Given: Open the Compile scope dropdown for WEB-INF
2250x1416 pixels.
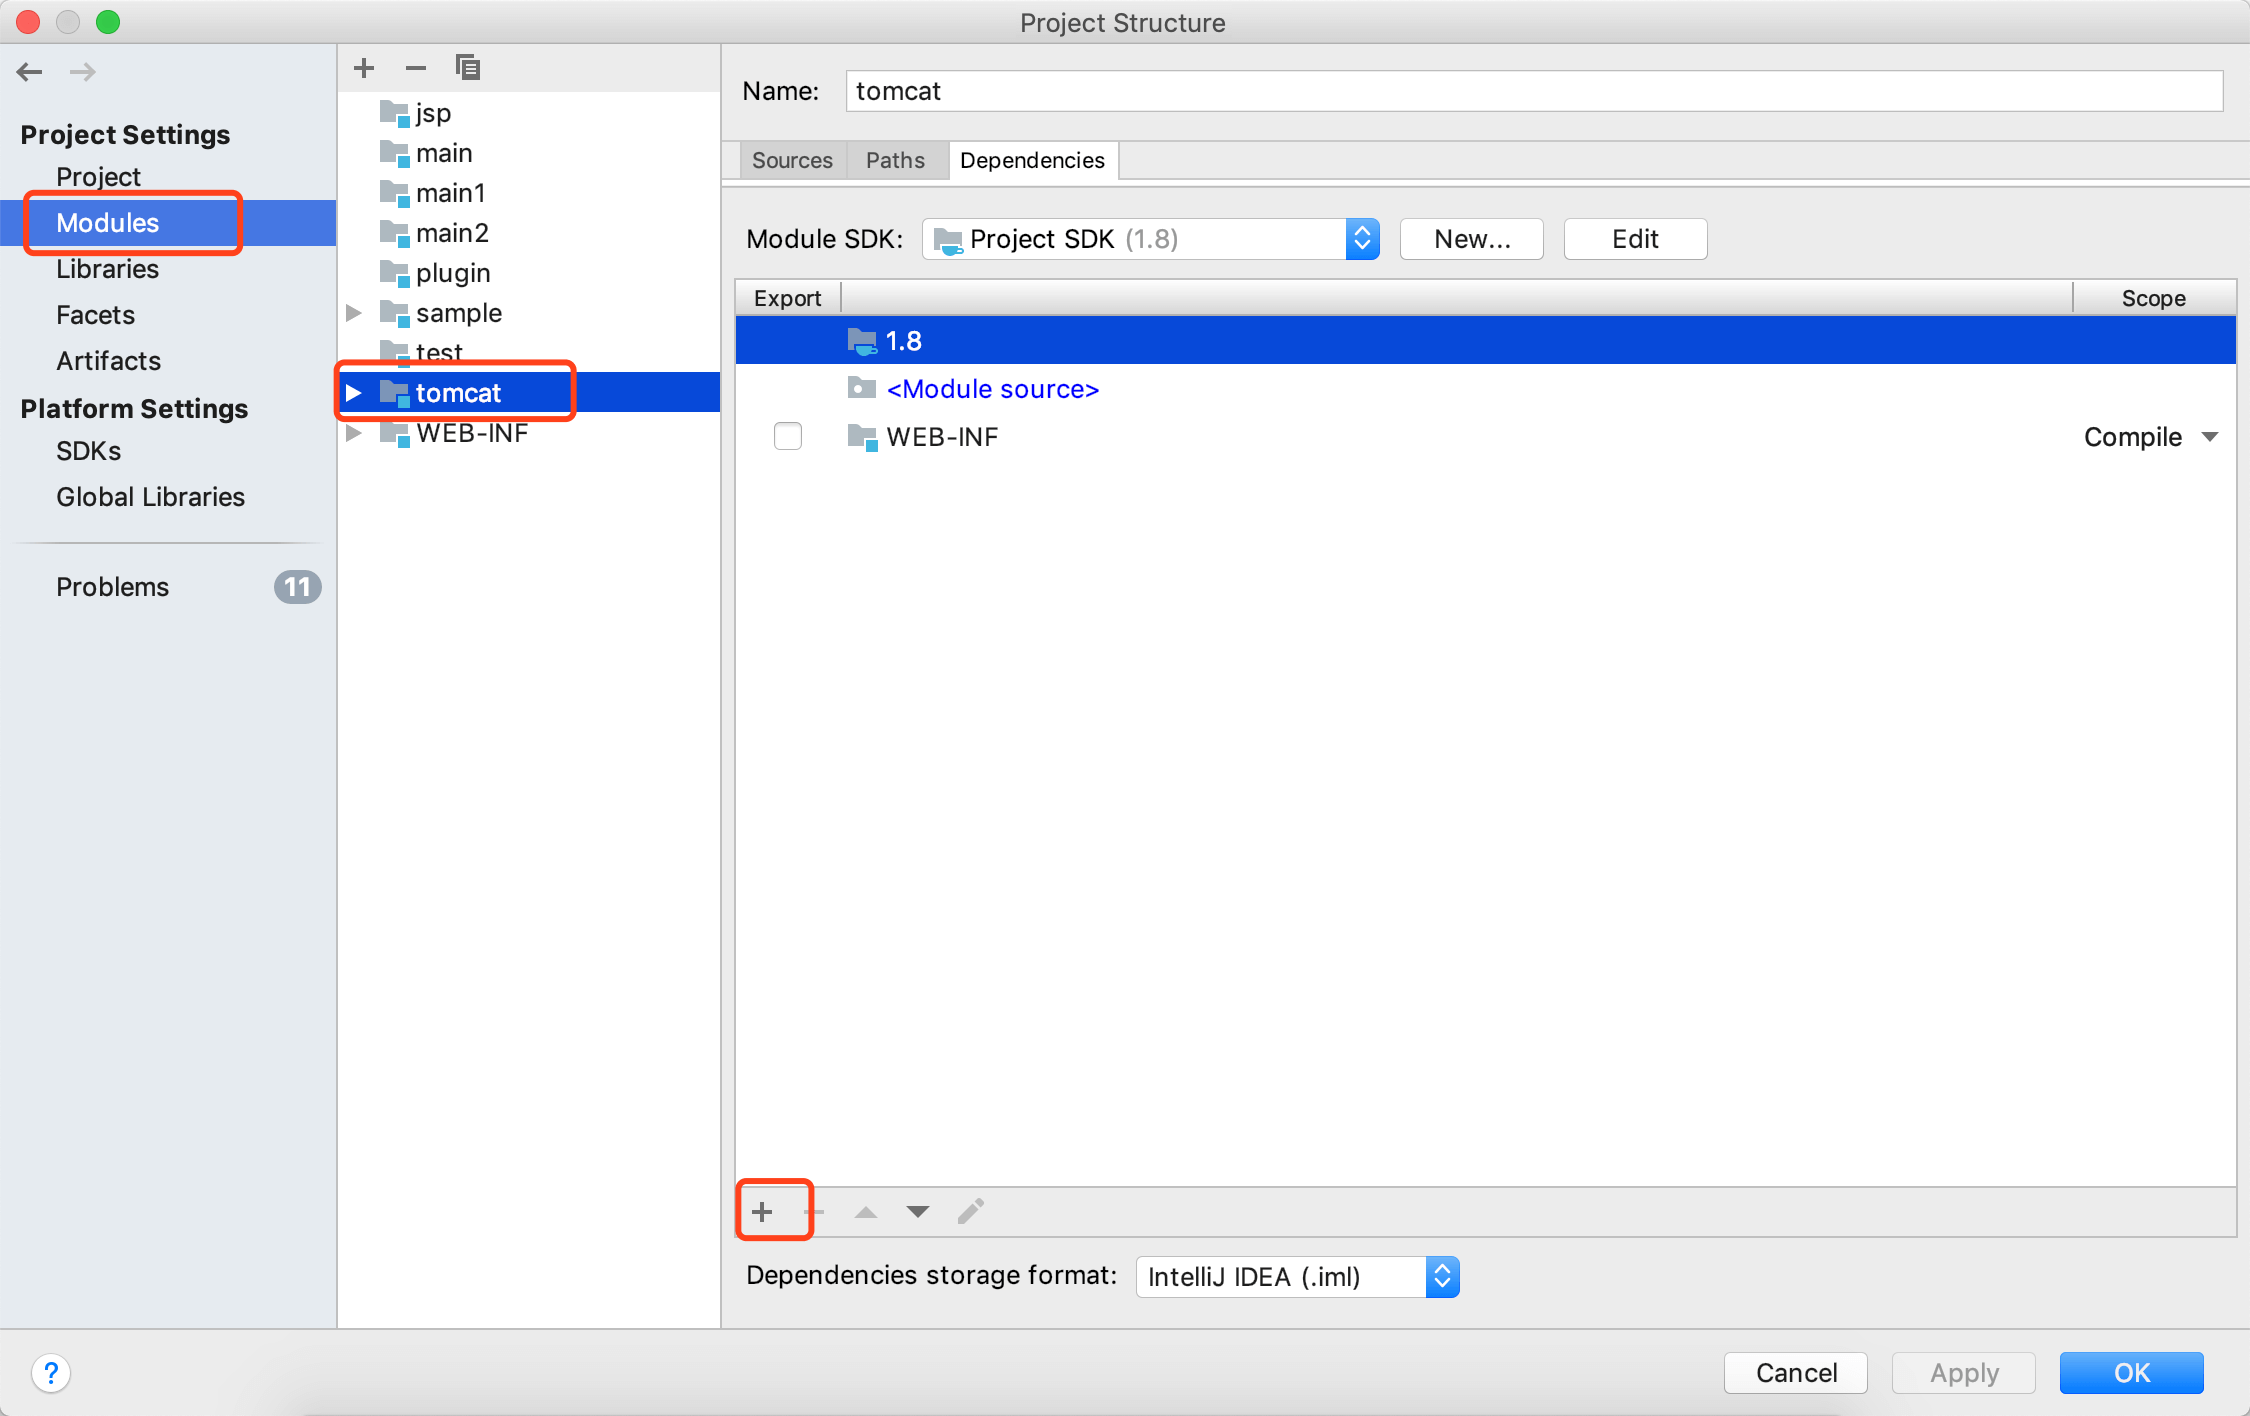Looking at the screenshot, I should (x=2210, y=437).
